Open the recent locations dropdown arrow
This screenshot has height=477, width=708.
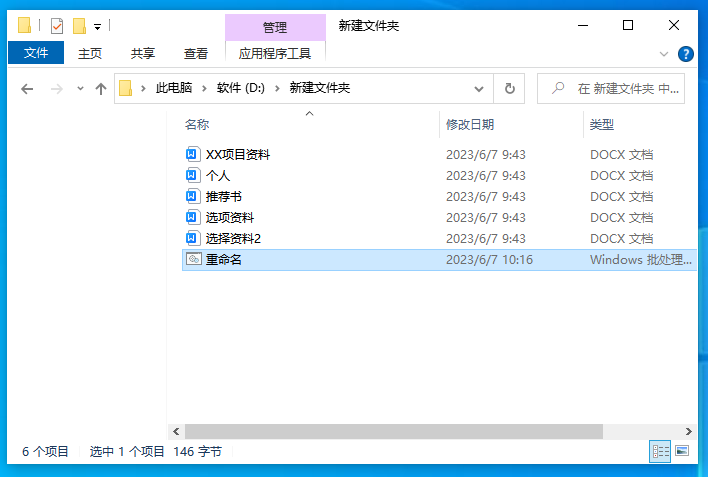pyautogui.click(x=80, y=89)
